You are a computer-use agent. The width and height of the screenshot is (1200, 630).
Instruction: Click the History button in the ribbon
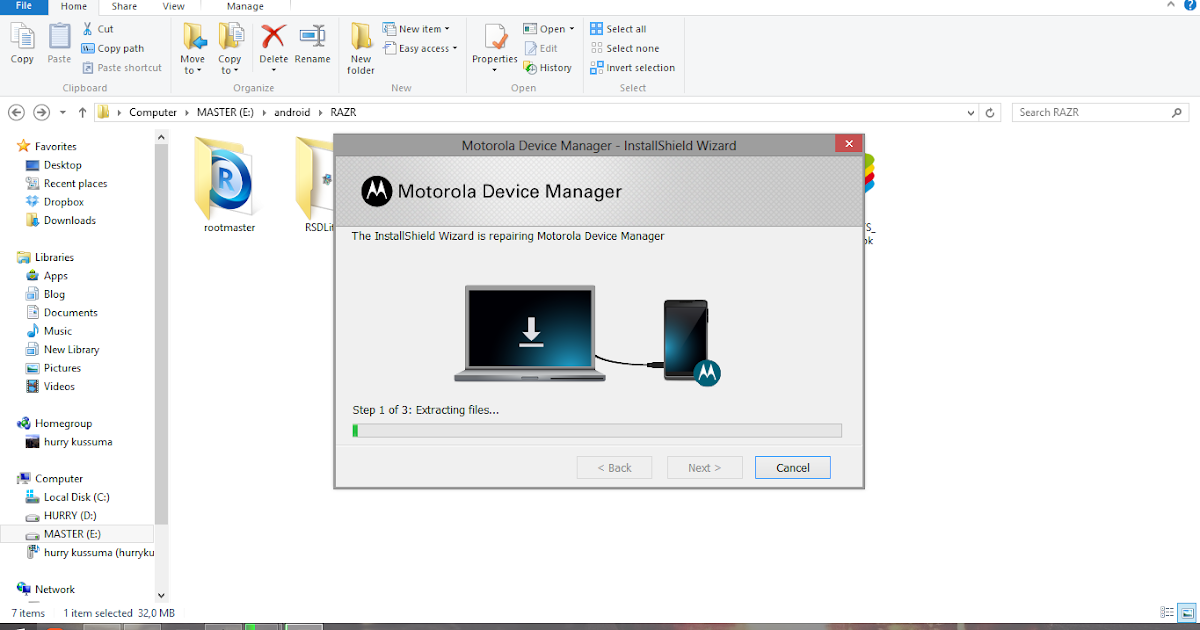(x=548, y=67)
